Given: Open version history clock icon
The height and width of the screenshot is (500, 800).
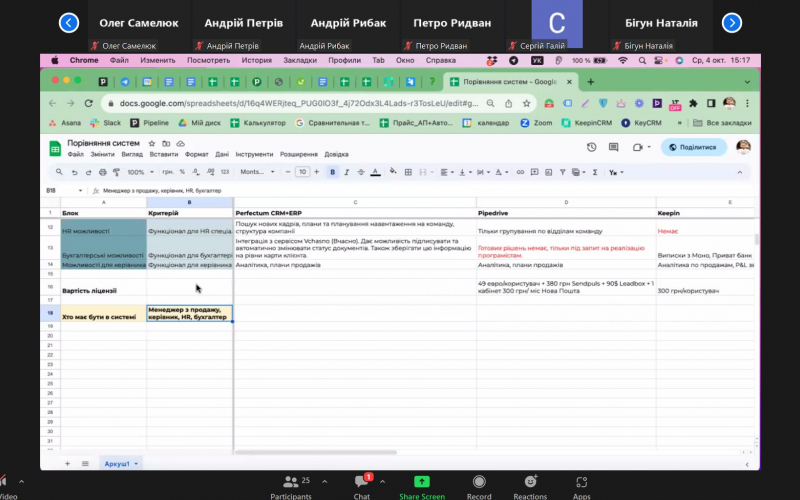Looking at the screenshot, I should 591,147.
